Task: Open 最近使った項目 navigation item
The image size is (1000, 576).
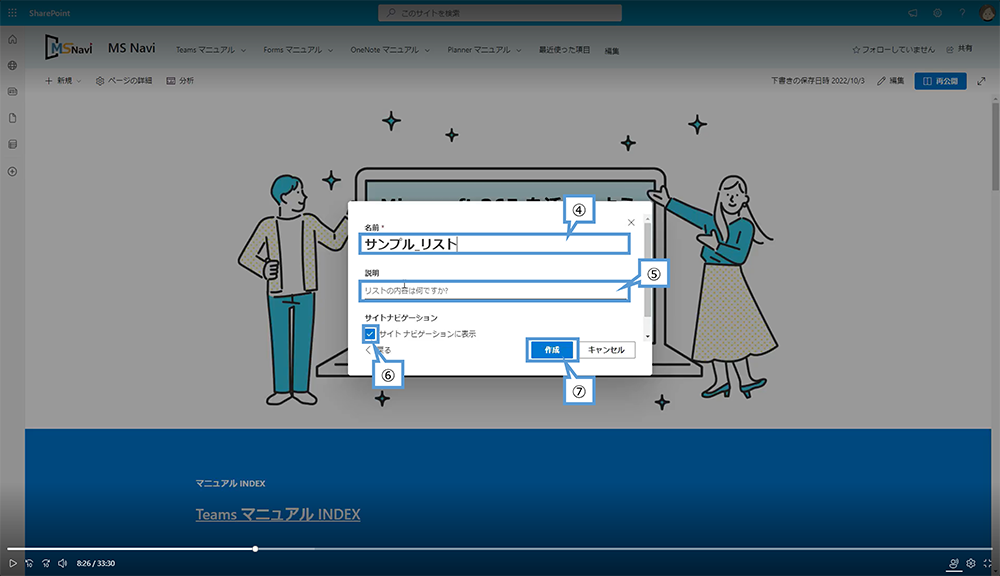Action: (x=564, y=50)
